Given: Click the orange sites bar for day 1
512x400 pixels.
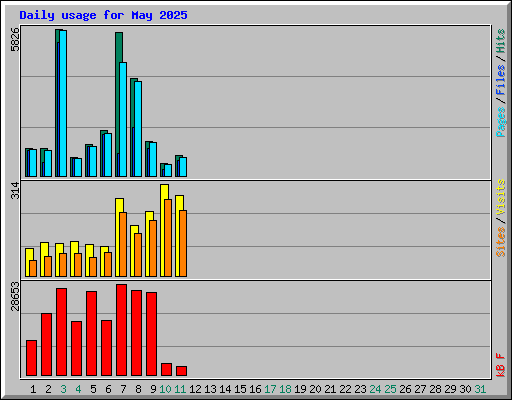Looking at the screenshot, I should 33,268.
